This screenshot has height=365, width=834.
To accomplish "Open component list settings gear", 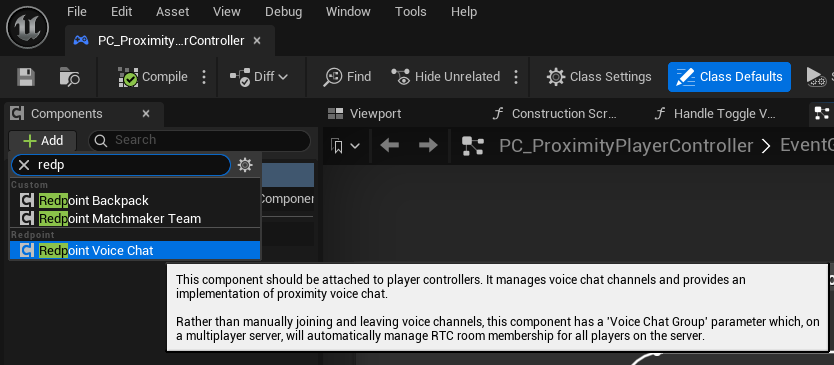I will [x=245, y=165].
